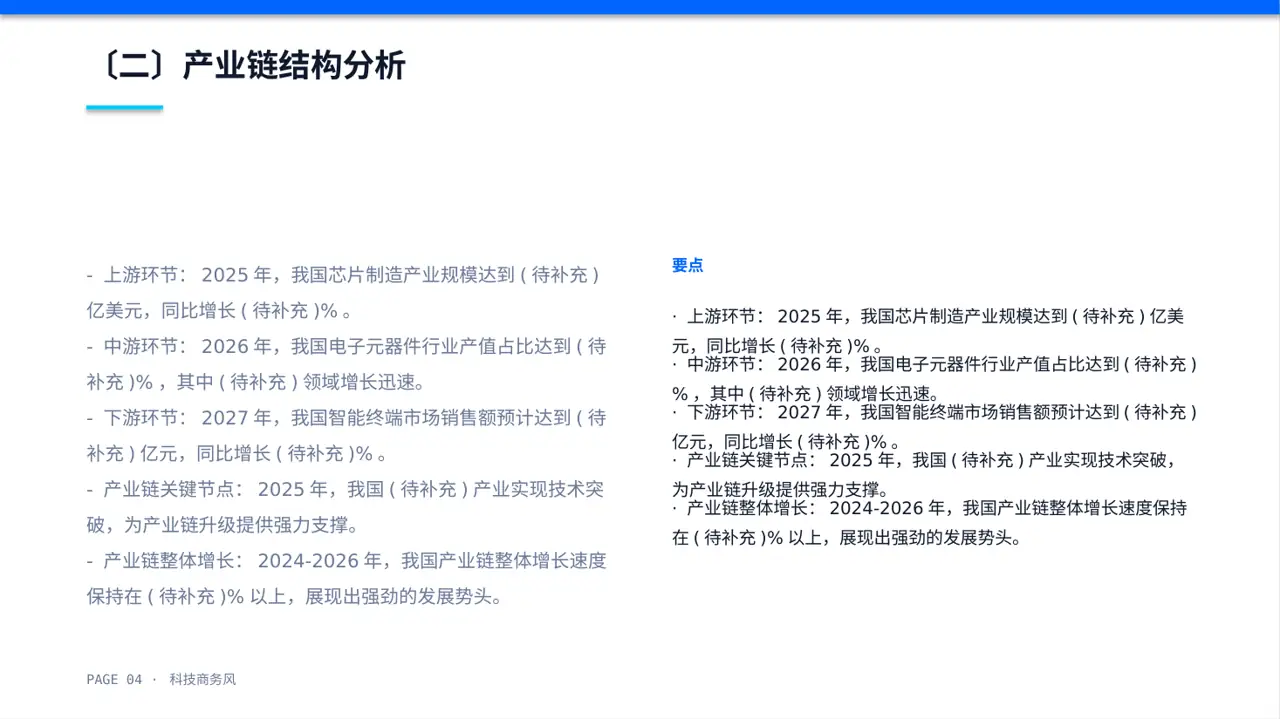Click the 产业链整体增长 dot-bullet line under 要点
Viewport: 1280px width, 719px height.
[x=929, y=508]
